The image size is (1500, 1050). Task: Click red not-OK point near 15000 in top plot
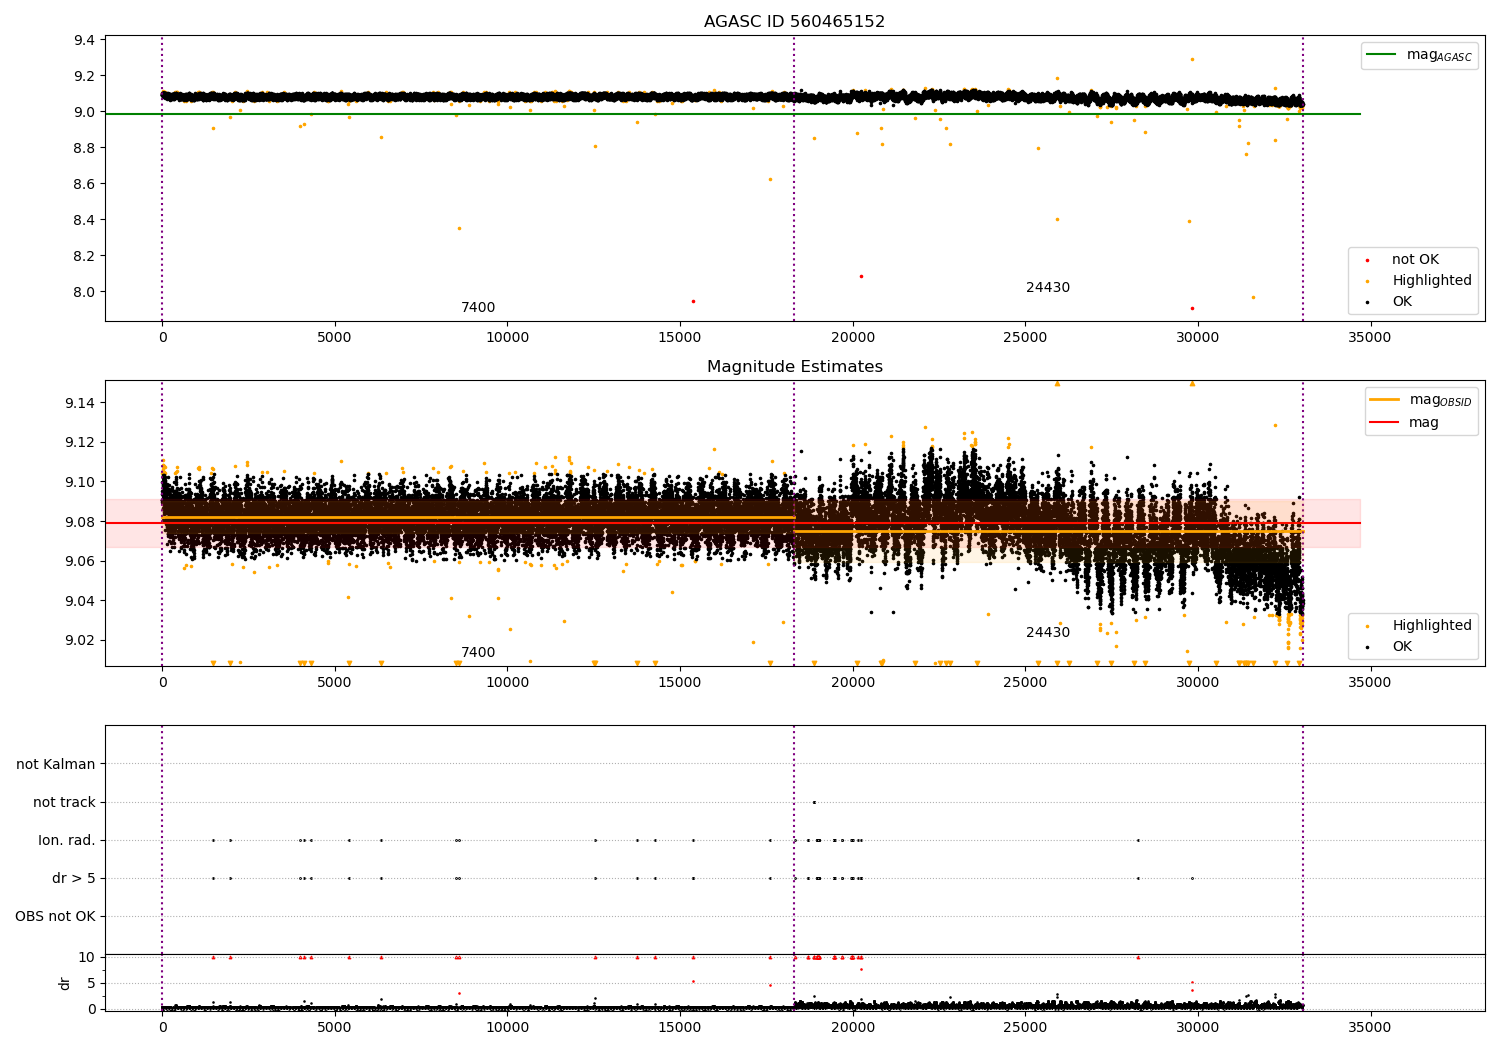click(693, 301)
